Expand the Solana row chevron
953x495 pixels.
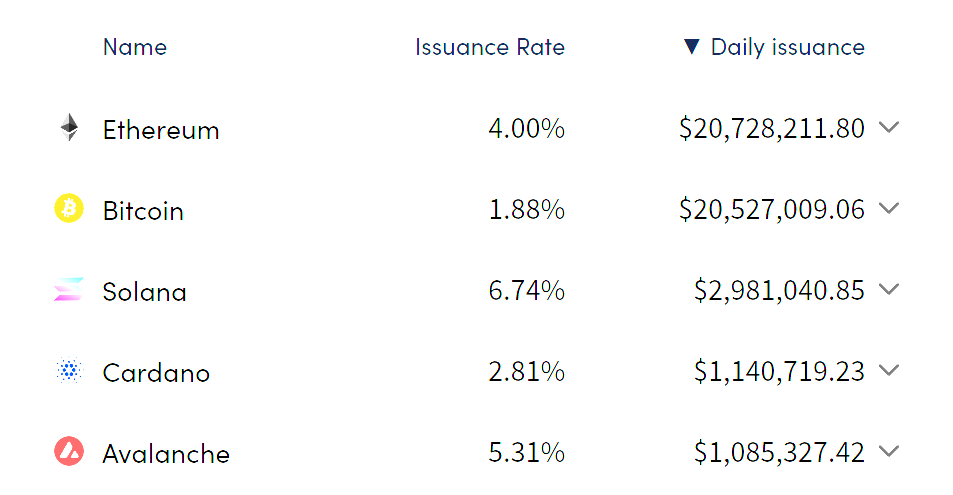click(889, 290)
